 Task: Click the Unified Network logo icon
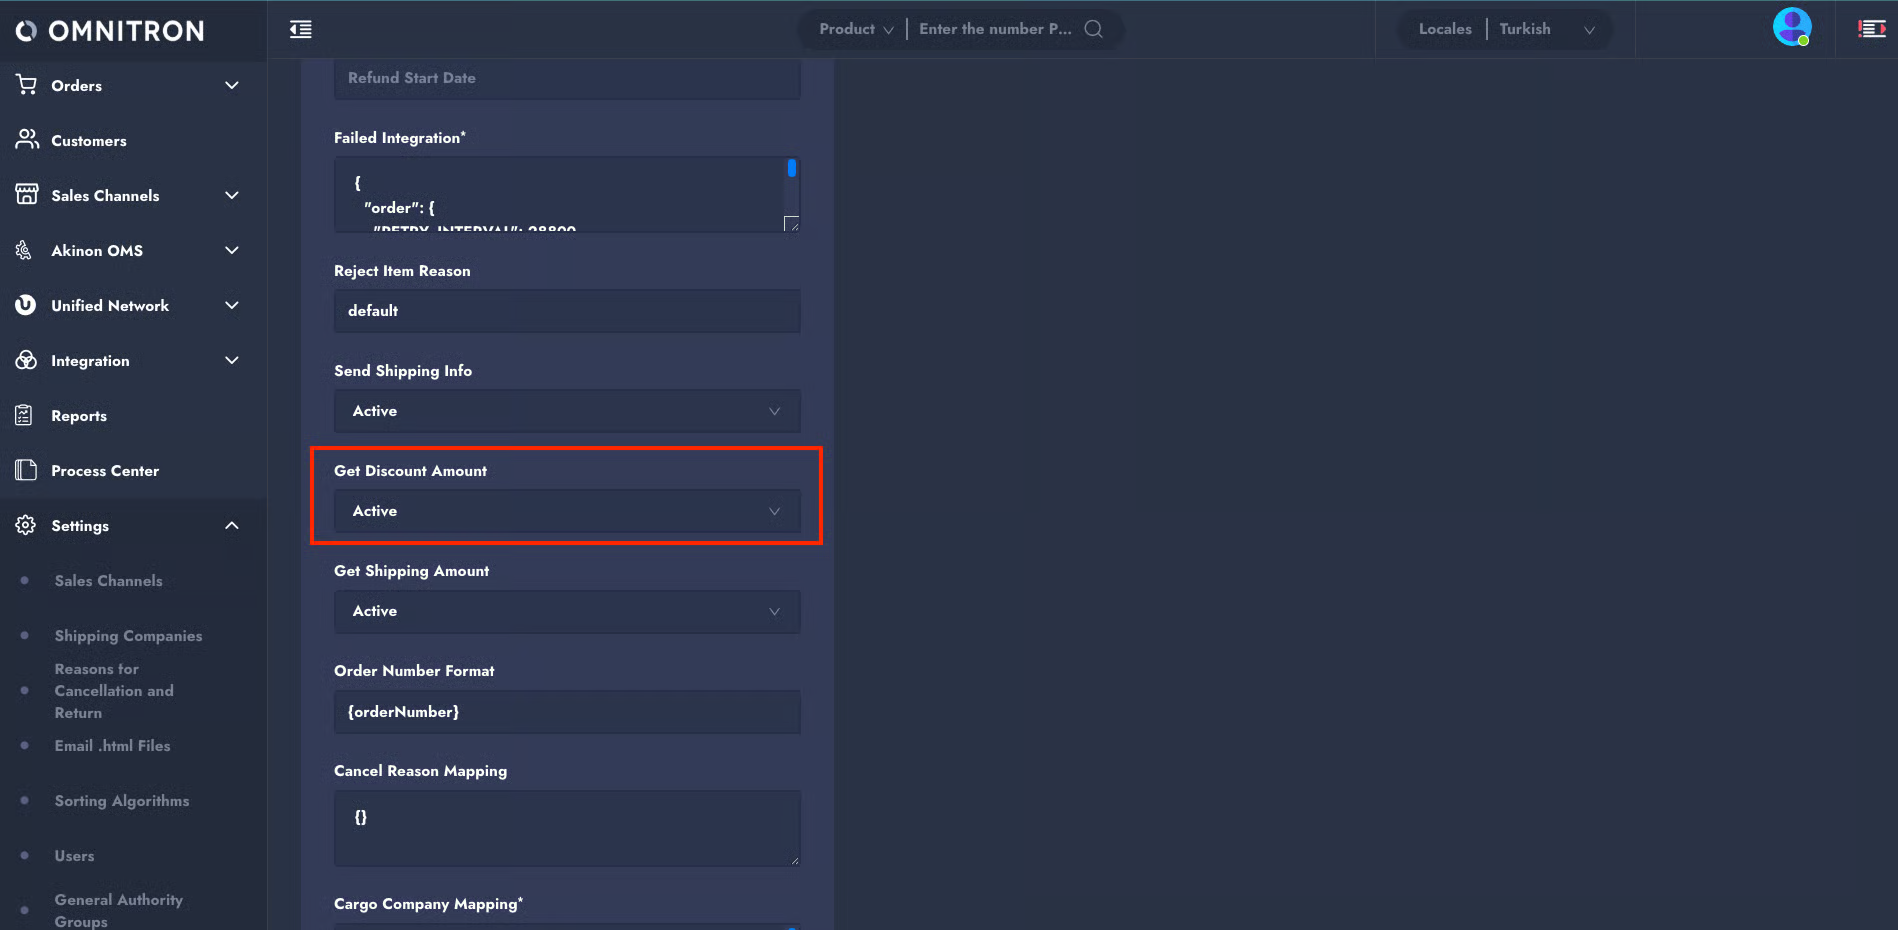(x=26, y=305)
